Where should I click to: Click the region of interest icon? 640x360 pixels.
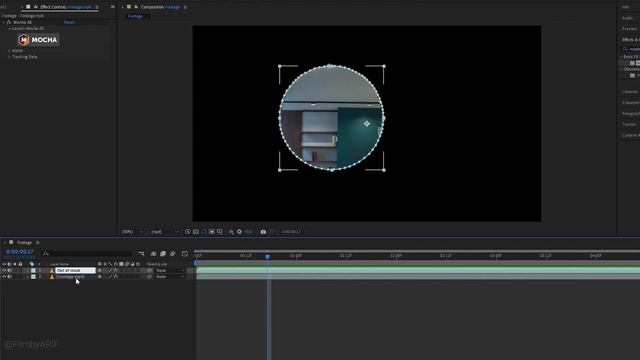pos(212,231)
